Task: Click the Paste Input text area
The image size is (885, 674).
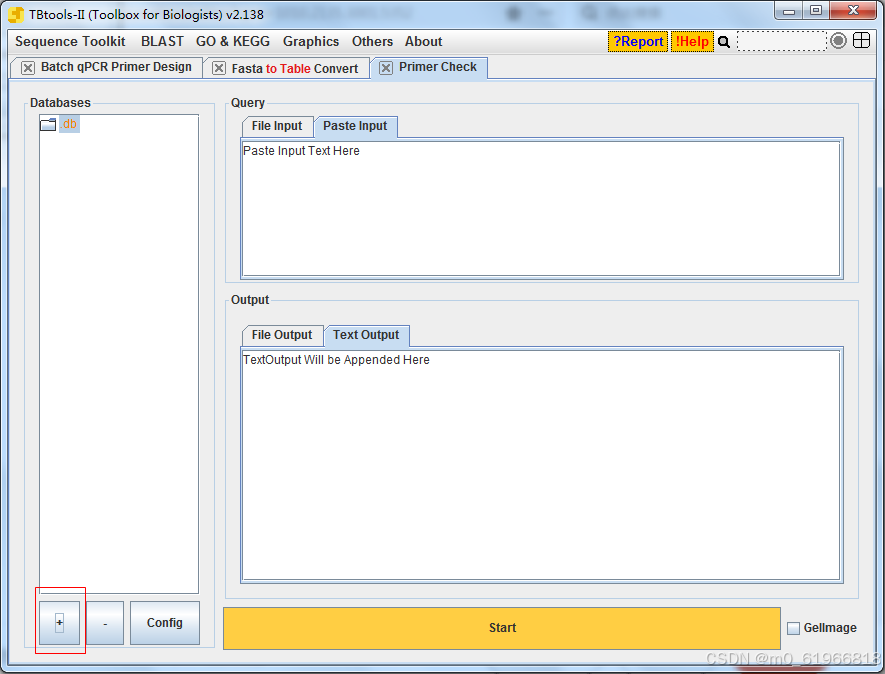Action: click(x=541, y=208)
